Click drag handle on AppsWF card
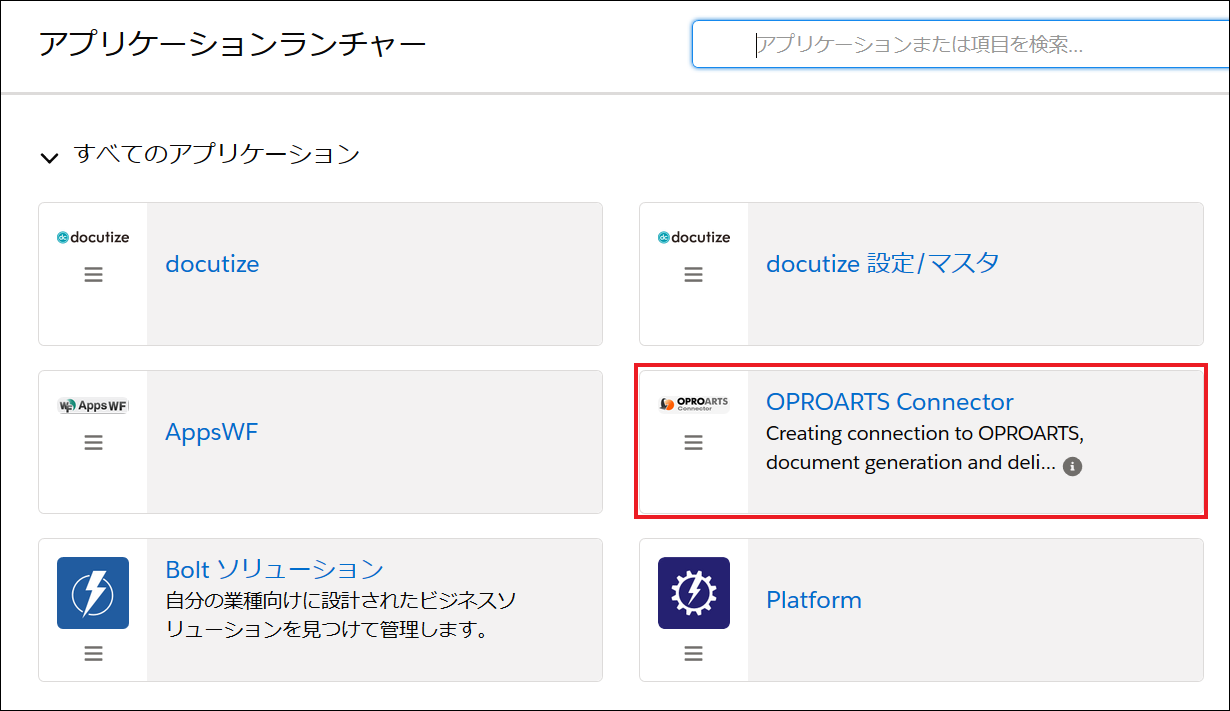Image resolution: width=1230 pixels, height=711 pixels. pos(93,442)
